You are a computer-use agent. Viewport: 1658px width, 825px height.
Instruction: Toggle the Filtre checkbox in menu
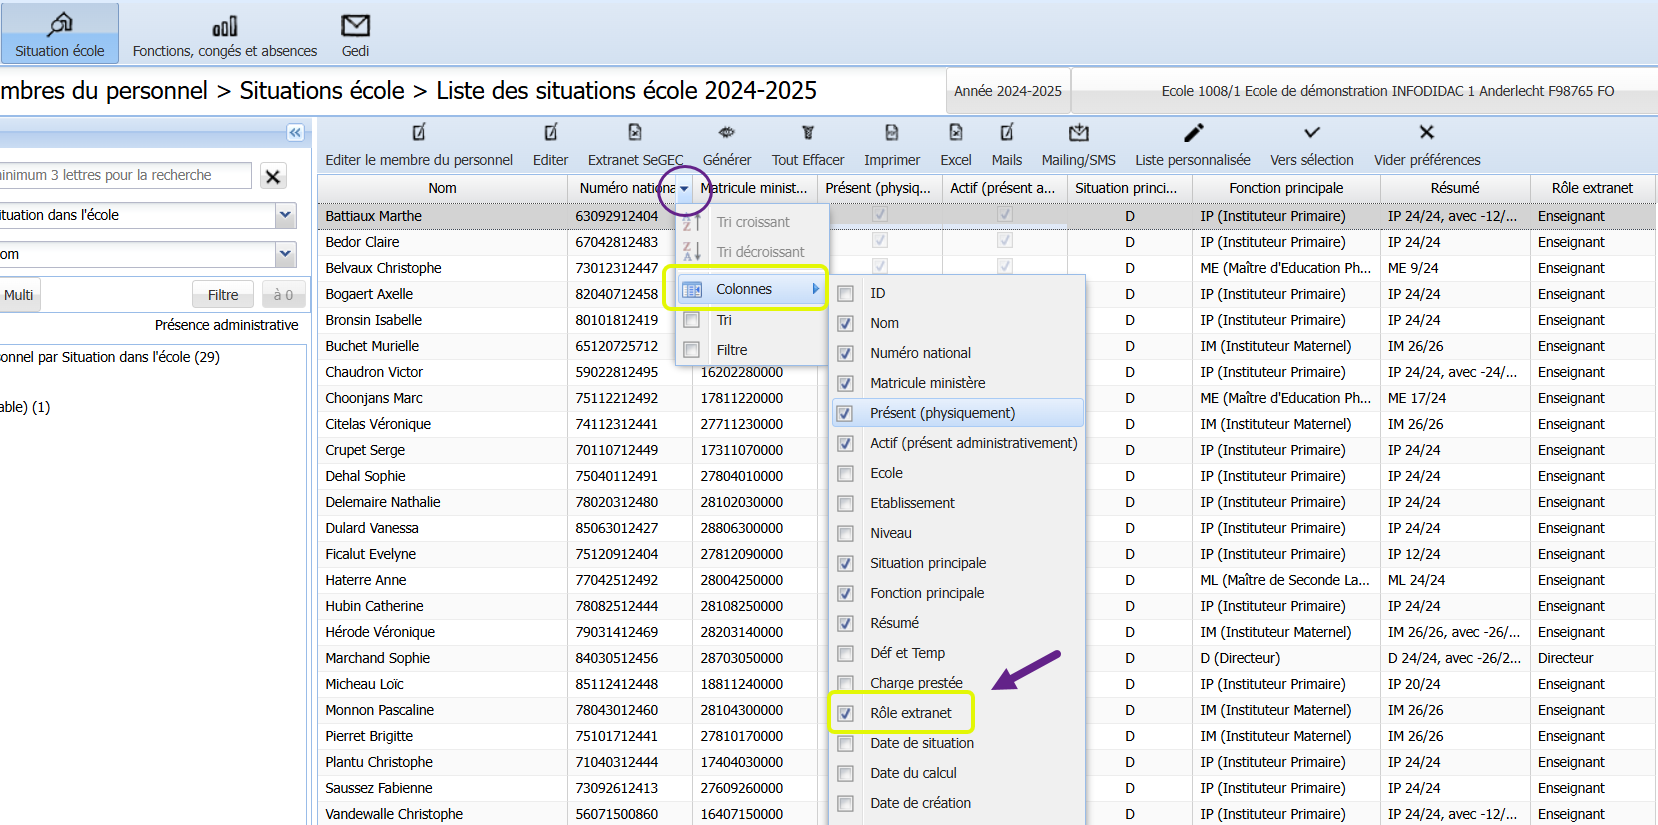(x=691, y=350)
